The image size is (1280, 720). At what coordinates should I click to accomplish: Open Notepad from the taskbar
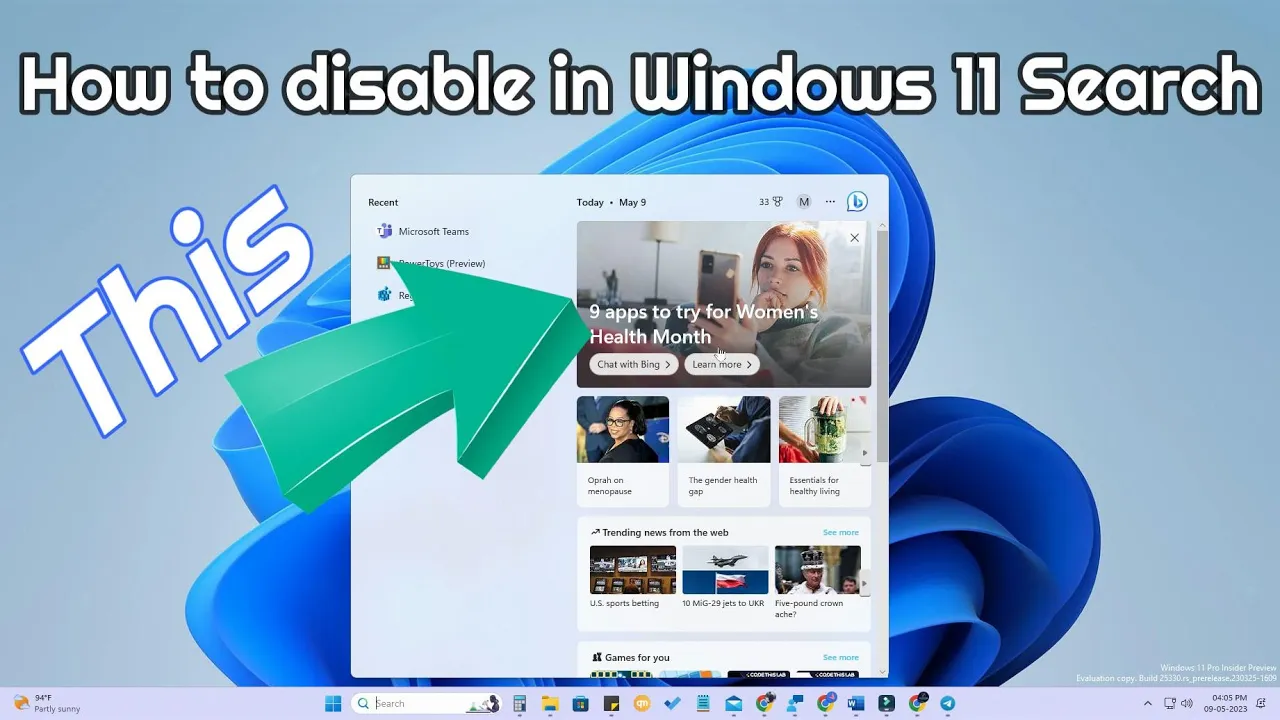point(703,703)
